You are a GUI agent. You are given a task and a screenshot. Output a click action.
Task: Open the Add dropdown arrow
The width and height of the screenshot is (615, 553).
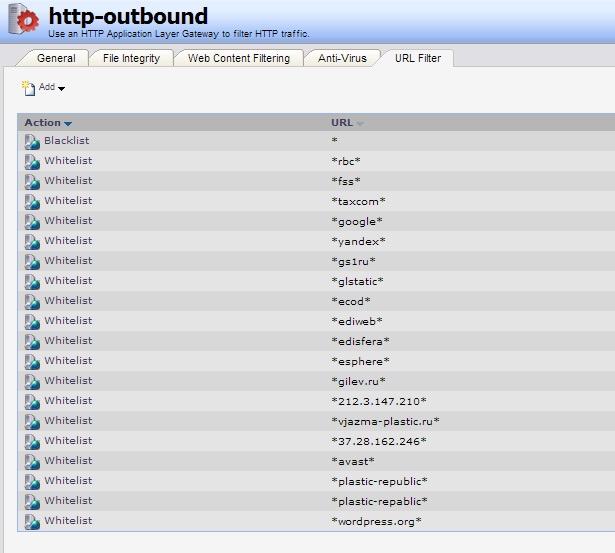tap(62, 89)
